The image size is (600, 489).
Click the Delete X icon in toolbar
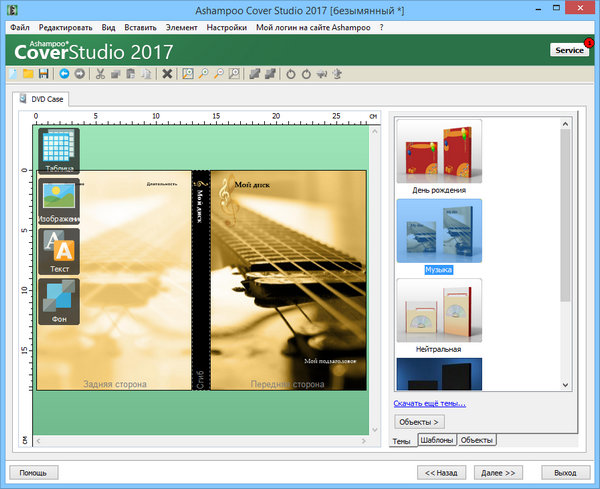click(x=167, y=74)
